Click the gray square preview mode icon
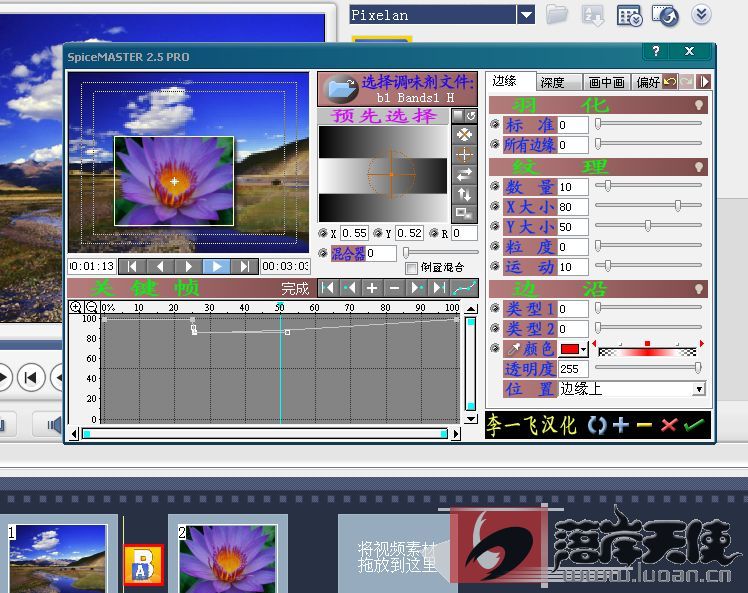Screen dimensions: 748x593 click(458, 115)
